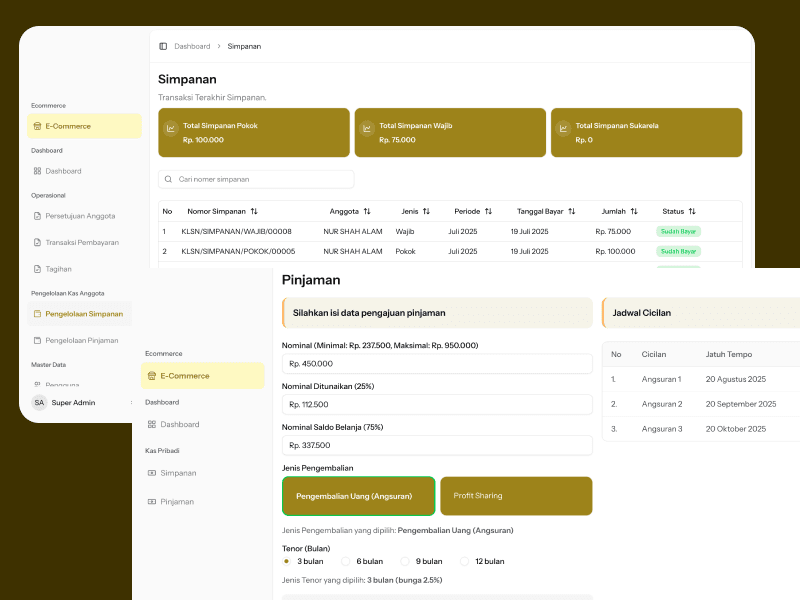Viewport: 800px width, 600px height.
Task: Click the Total Simpanan Sukarela chart icon
Action: click(x=564, y=128)
